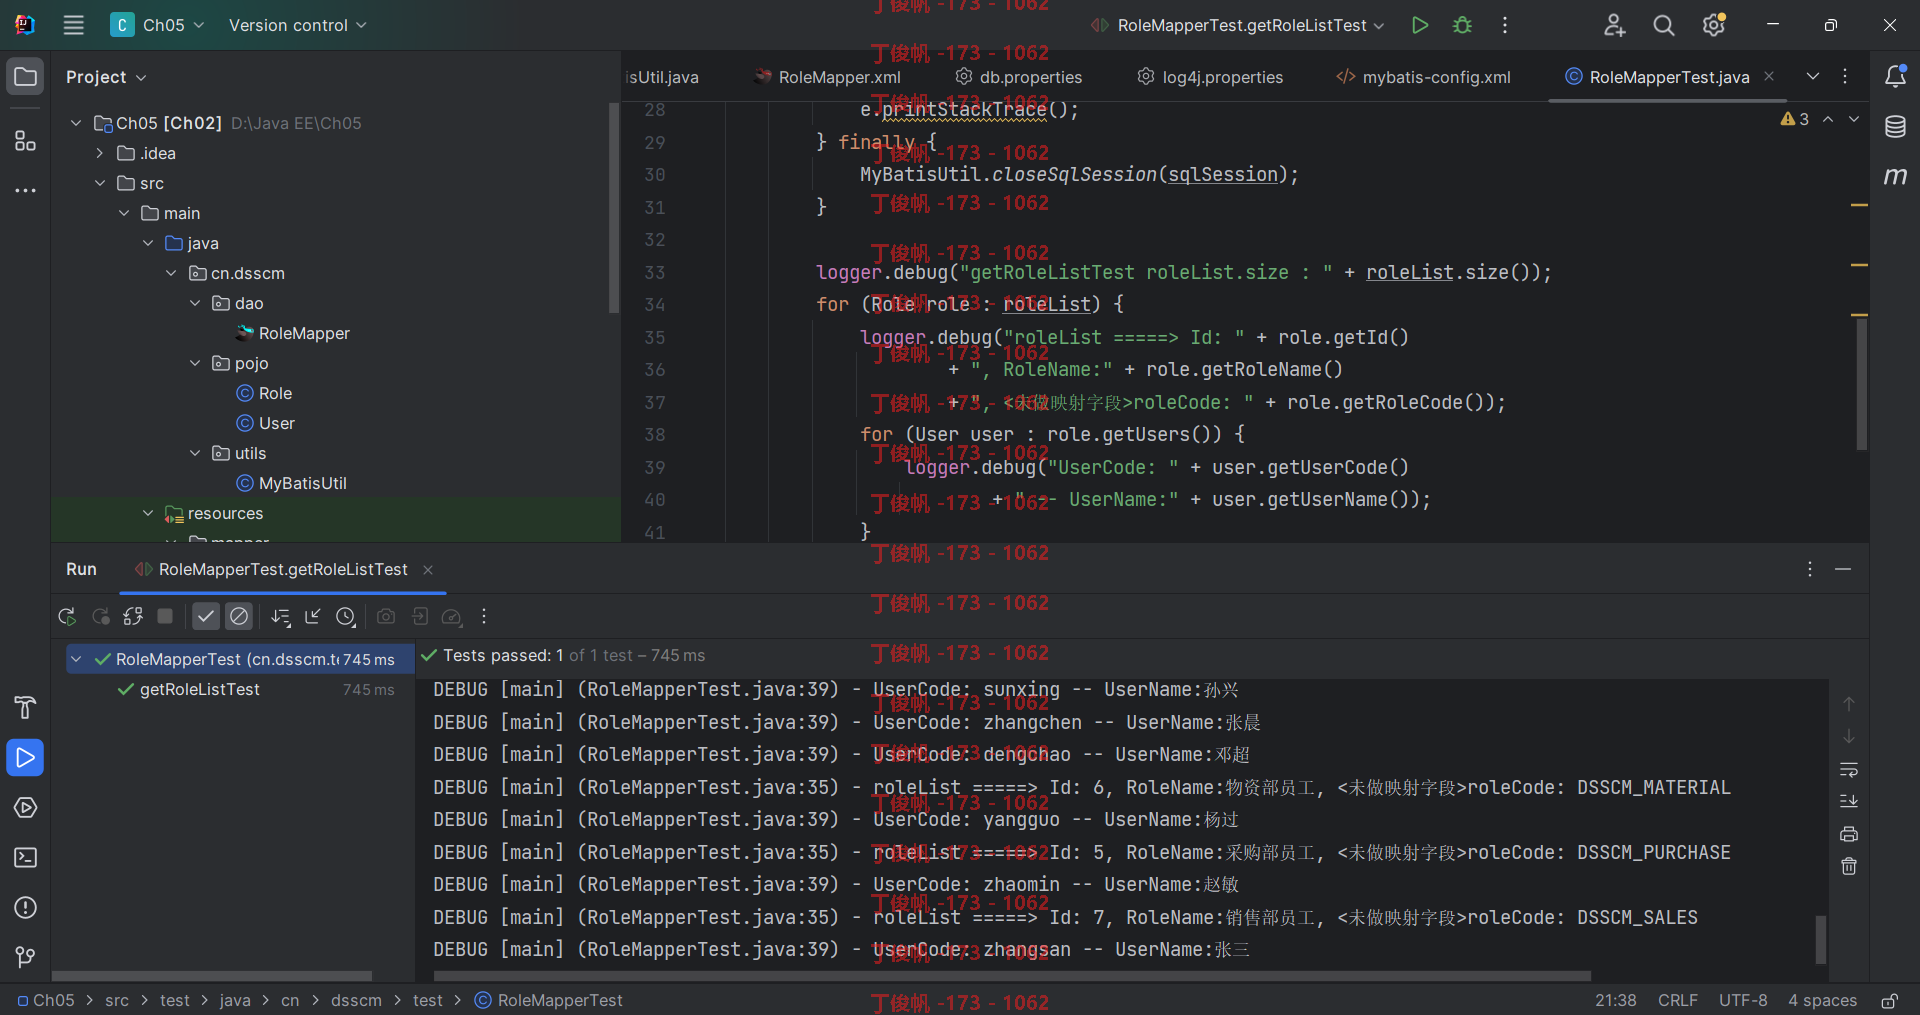Clear console with trash icon
The image size is (1920, 1015).
click(x=1849, y=866)
